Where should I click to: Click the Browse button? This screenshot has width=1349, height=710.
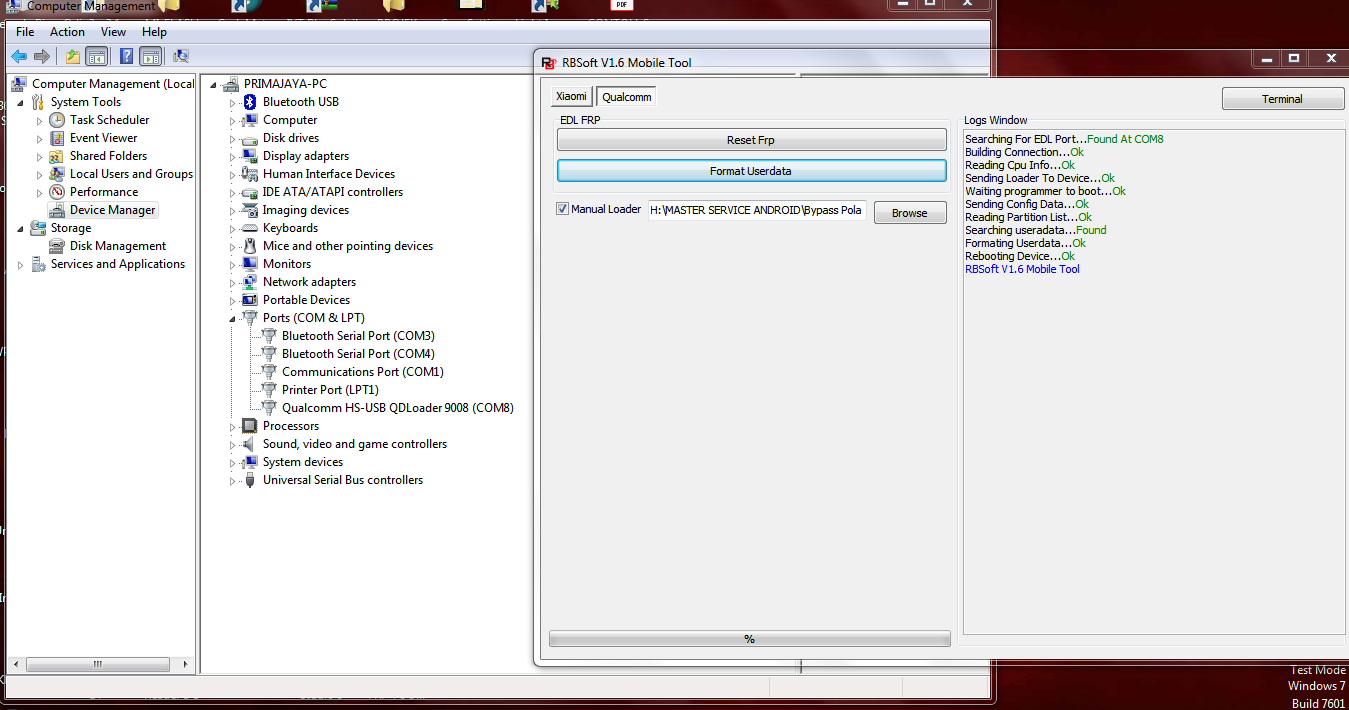pos(910,213)
